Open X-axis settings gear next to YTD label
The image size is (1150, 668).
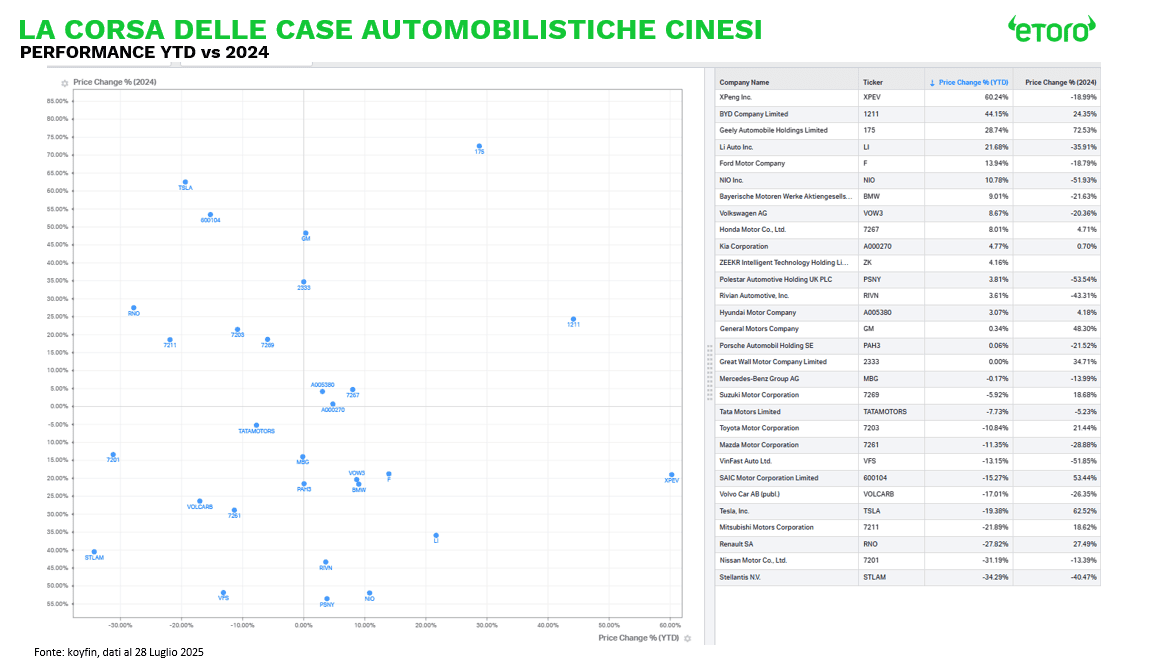coord(687,639)
